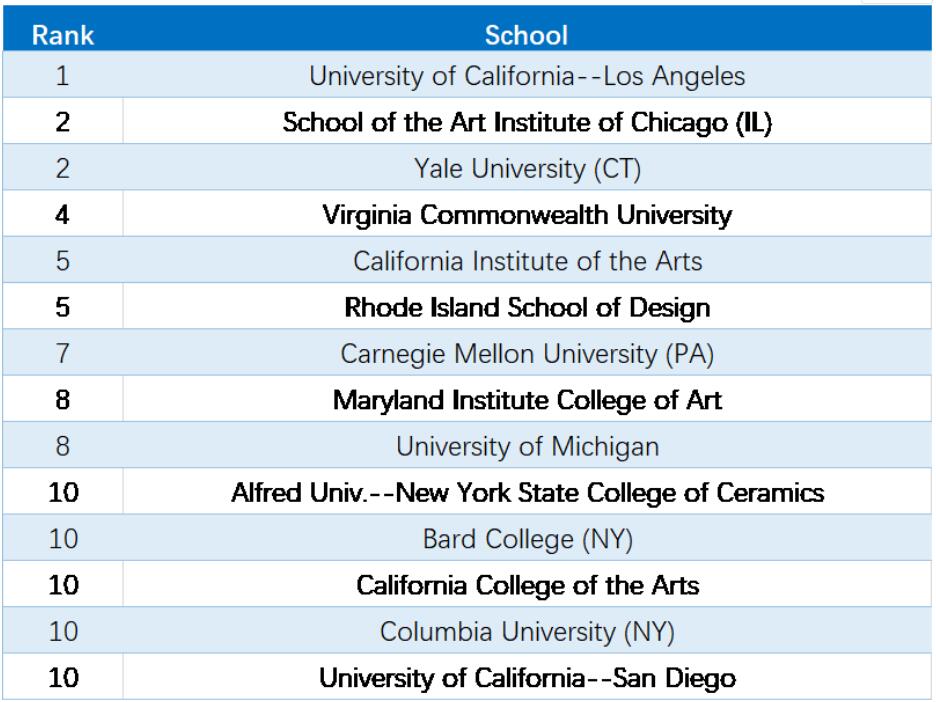Screen dimensions: 936x702
Task: Click rank 1 cell in first row
Action: tap(63, 75)
